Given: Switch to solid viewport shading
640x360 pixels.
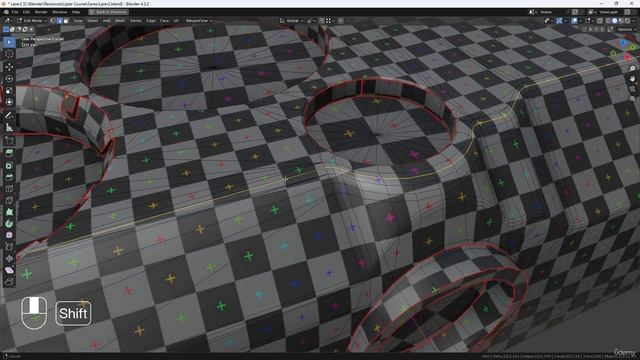Looking at the screenshot, I should tap(614, 21).
